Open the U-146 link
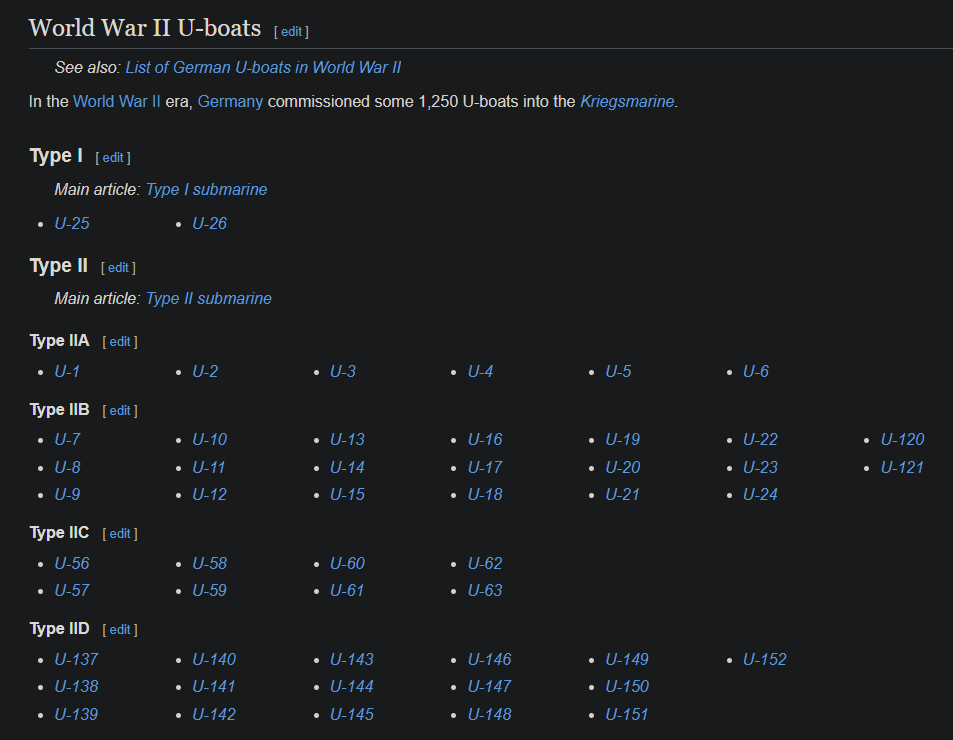 coord(490,660)
